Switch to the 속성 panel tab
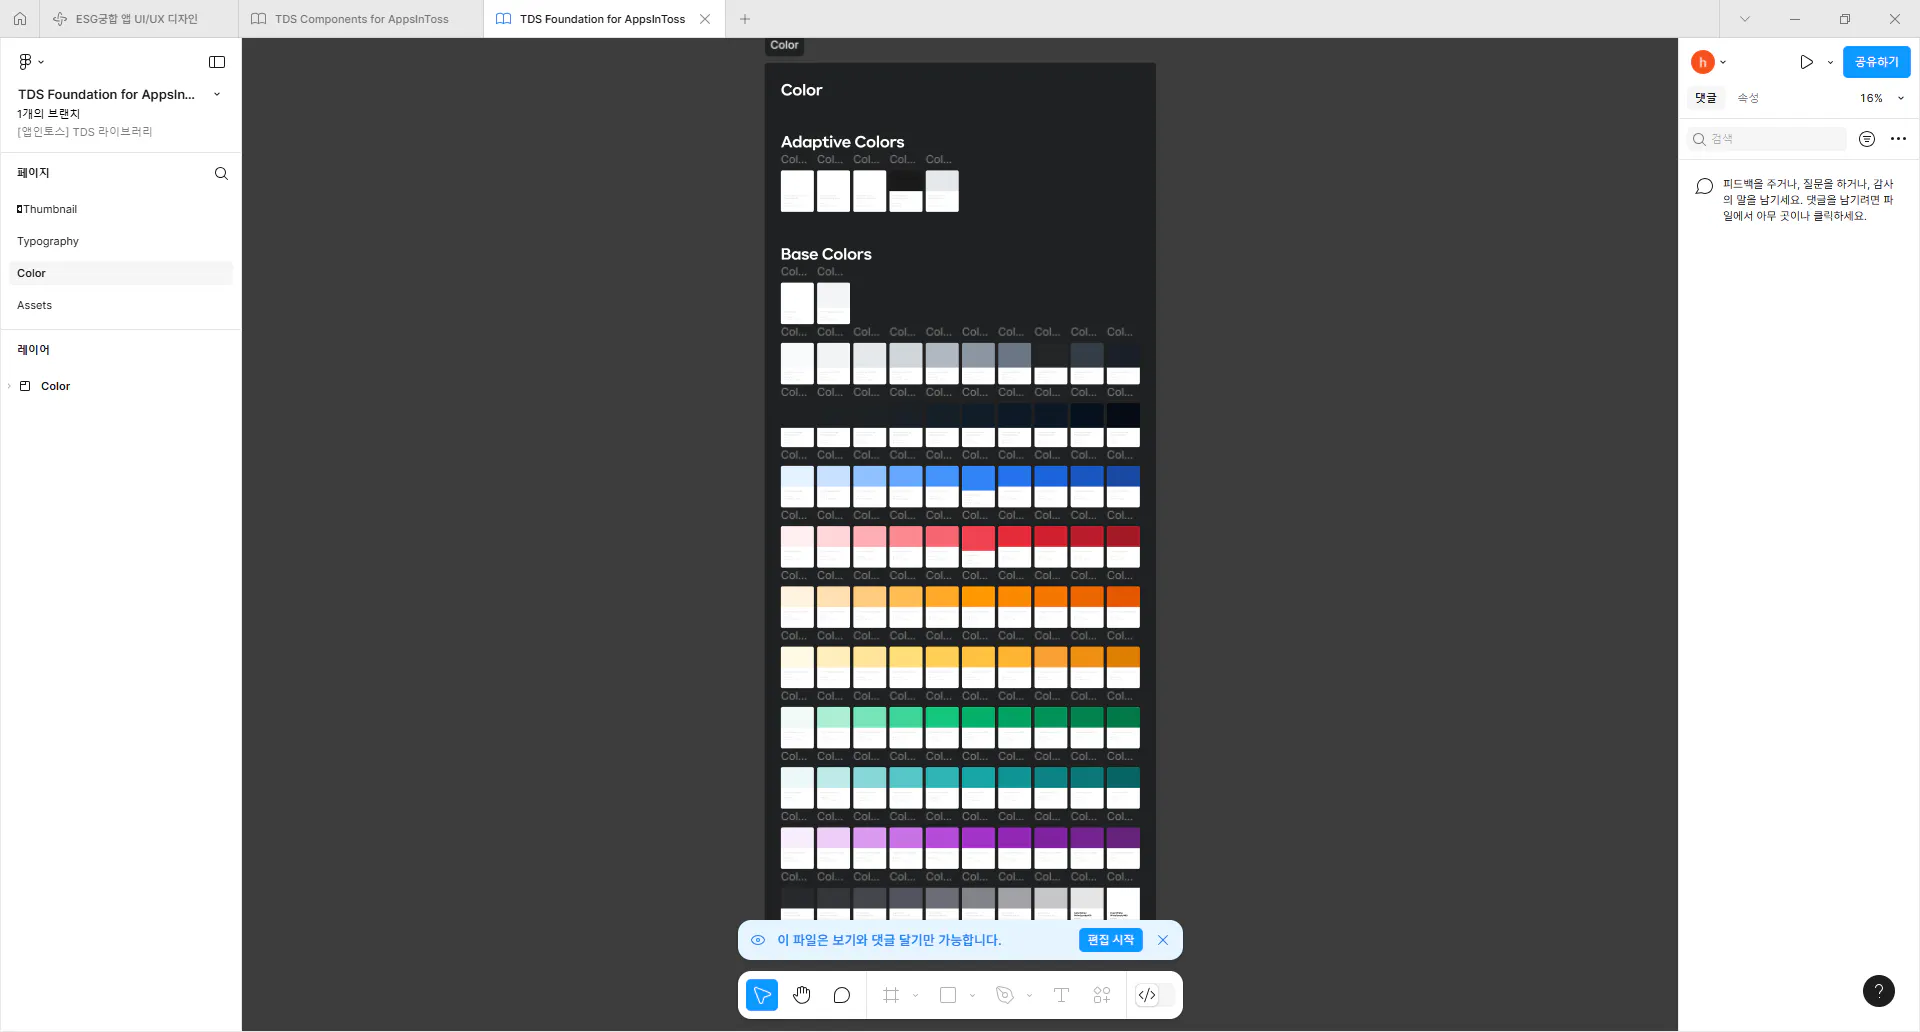1920x1032 pixels. [x=1748, y=98]
